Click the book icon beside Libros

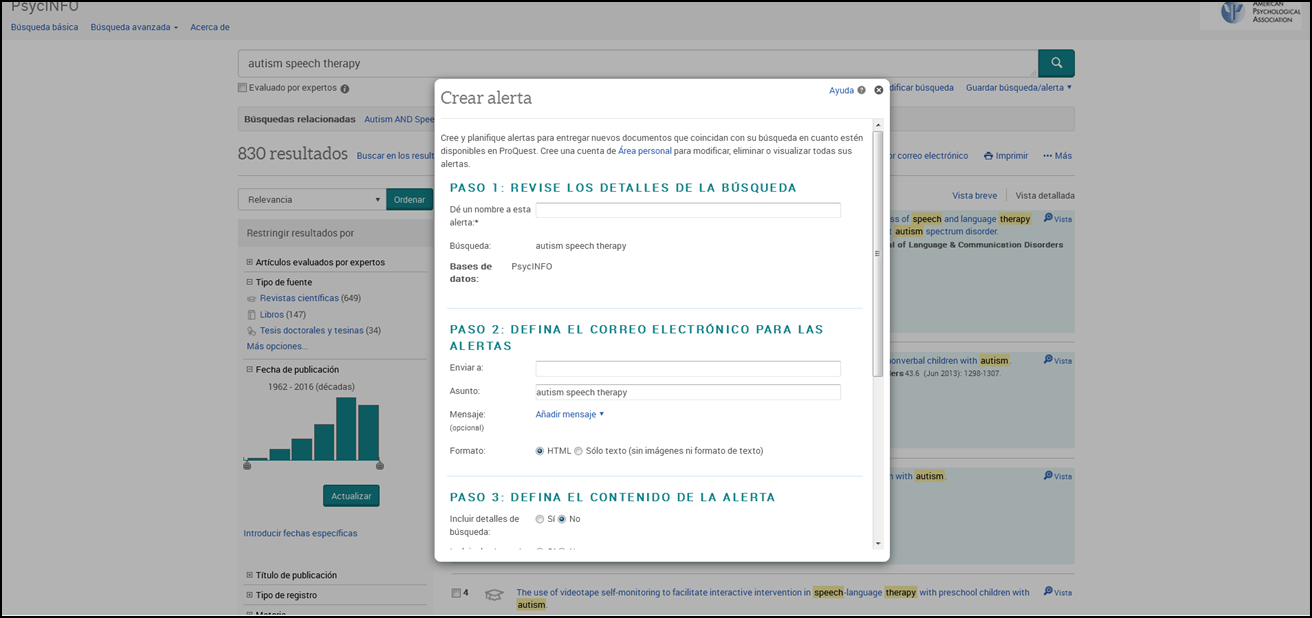tap(251, 314)
